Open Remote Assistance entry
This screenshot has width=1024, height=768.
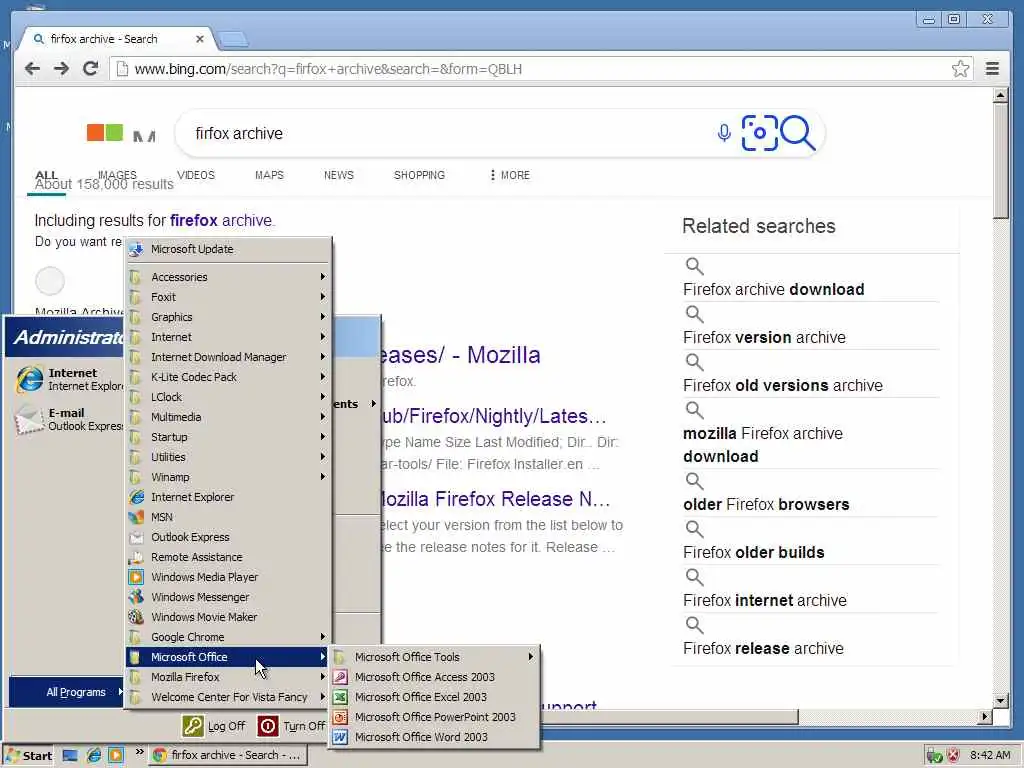point(229,557)
